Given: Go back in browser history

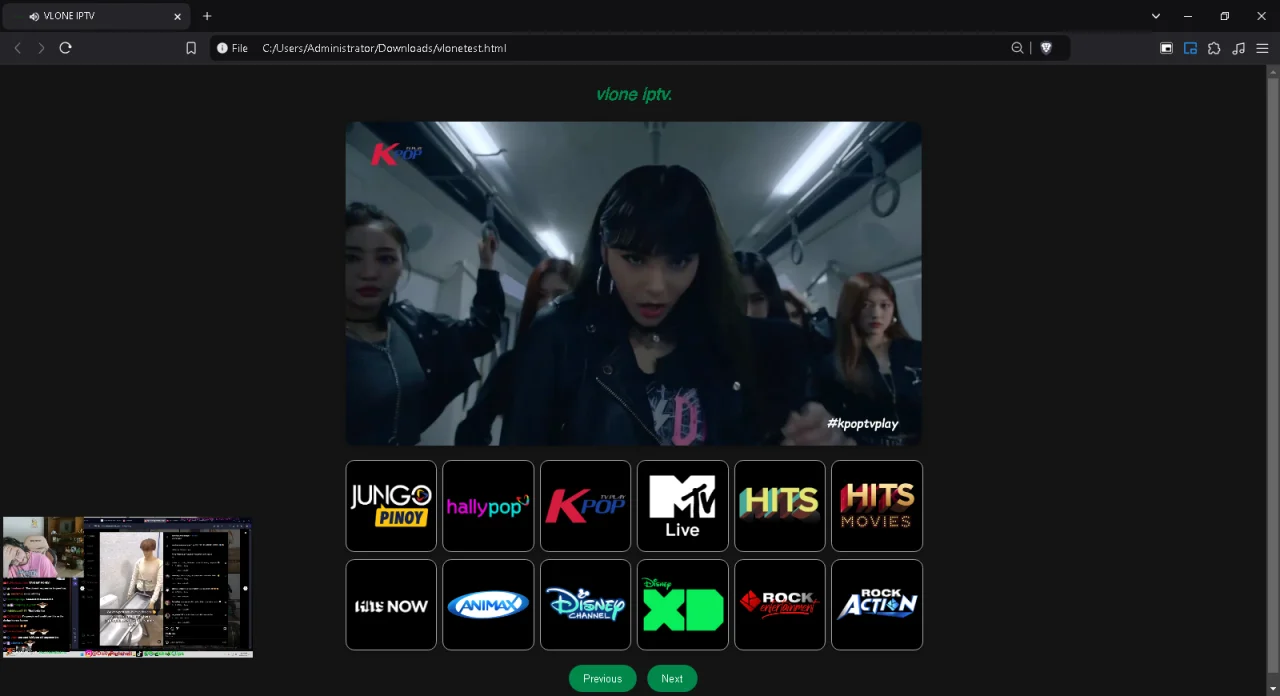Looking at the screenshot, I should point(17,48).
